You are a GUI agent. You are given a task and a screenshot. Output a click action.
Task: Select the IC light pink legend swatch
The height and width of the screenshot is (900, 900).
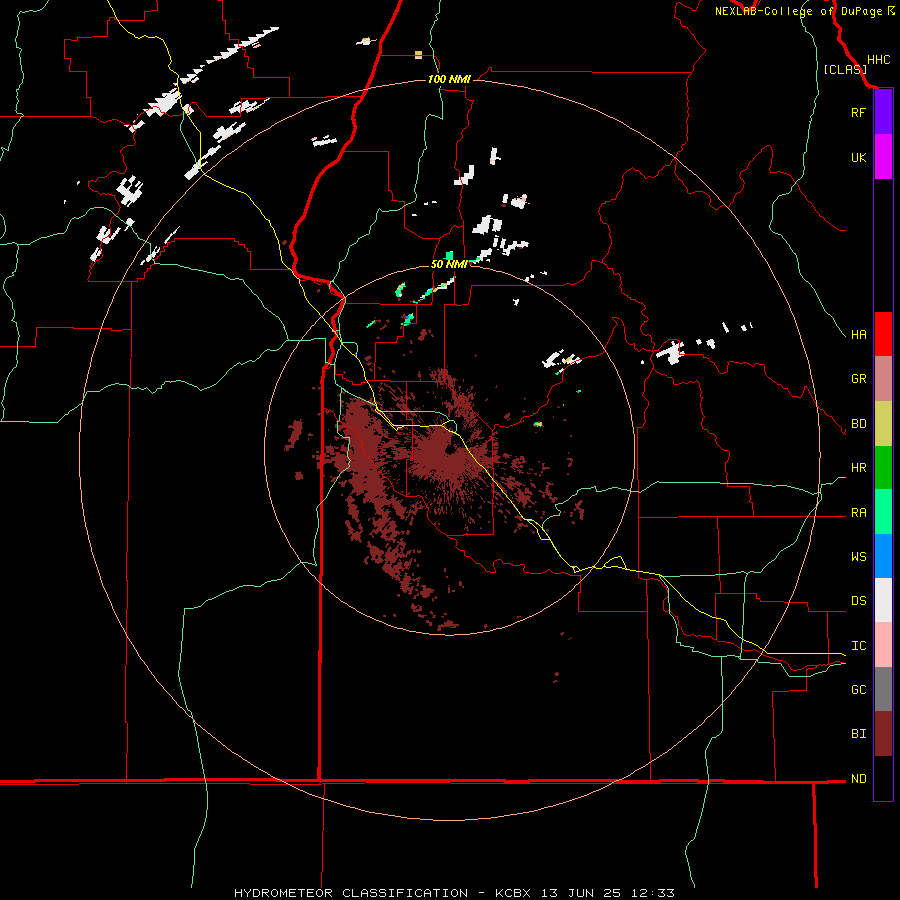point(883,645)
